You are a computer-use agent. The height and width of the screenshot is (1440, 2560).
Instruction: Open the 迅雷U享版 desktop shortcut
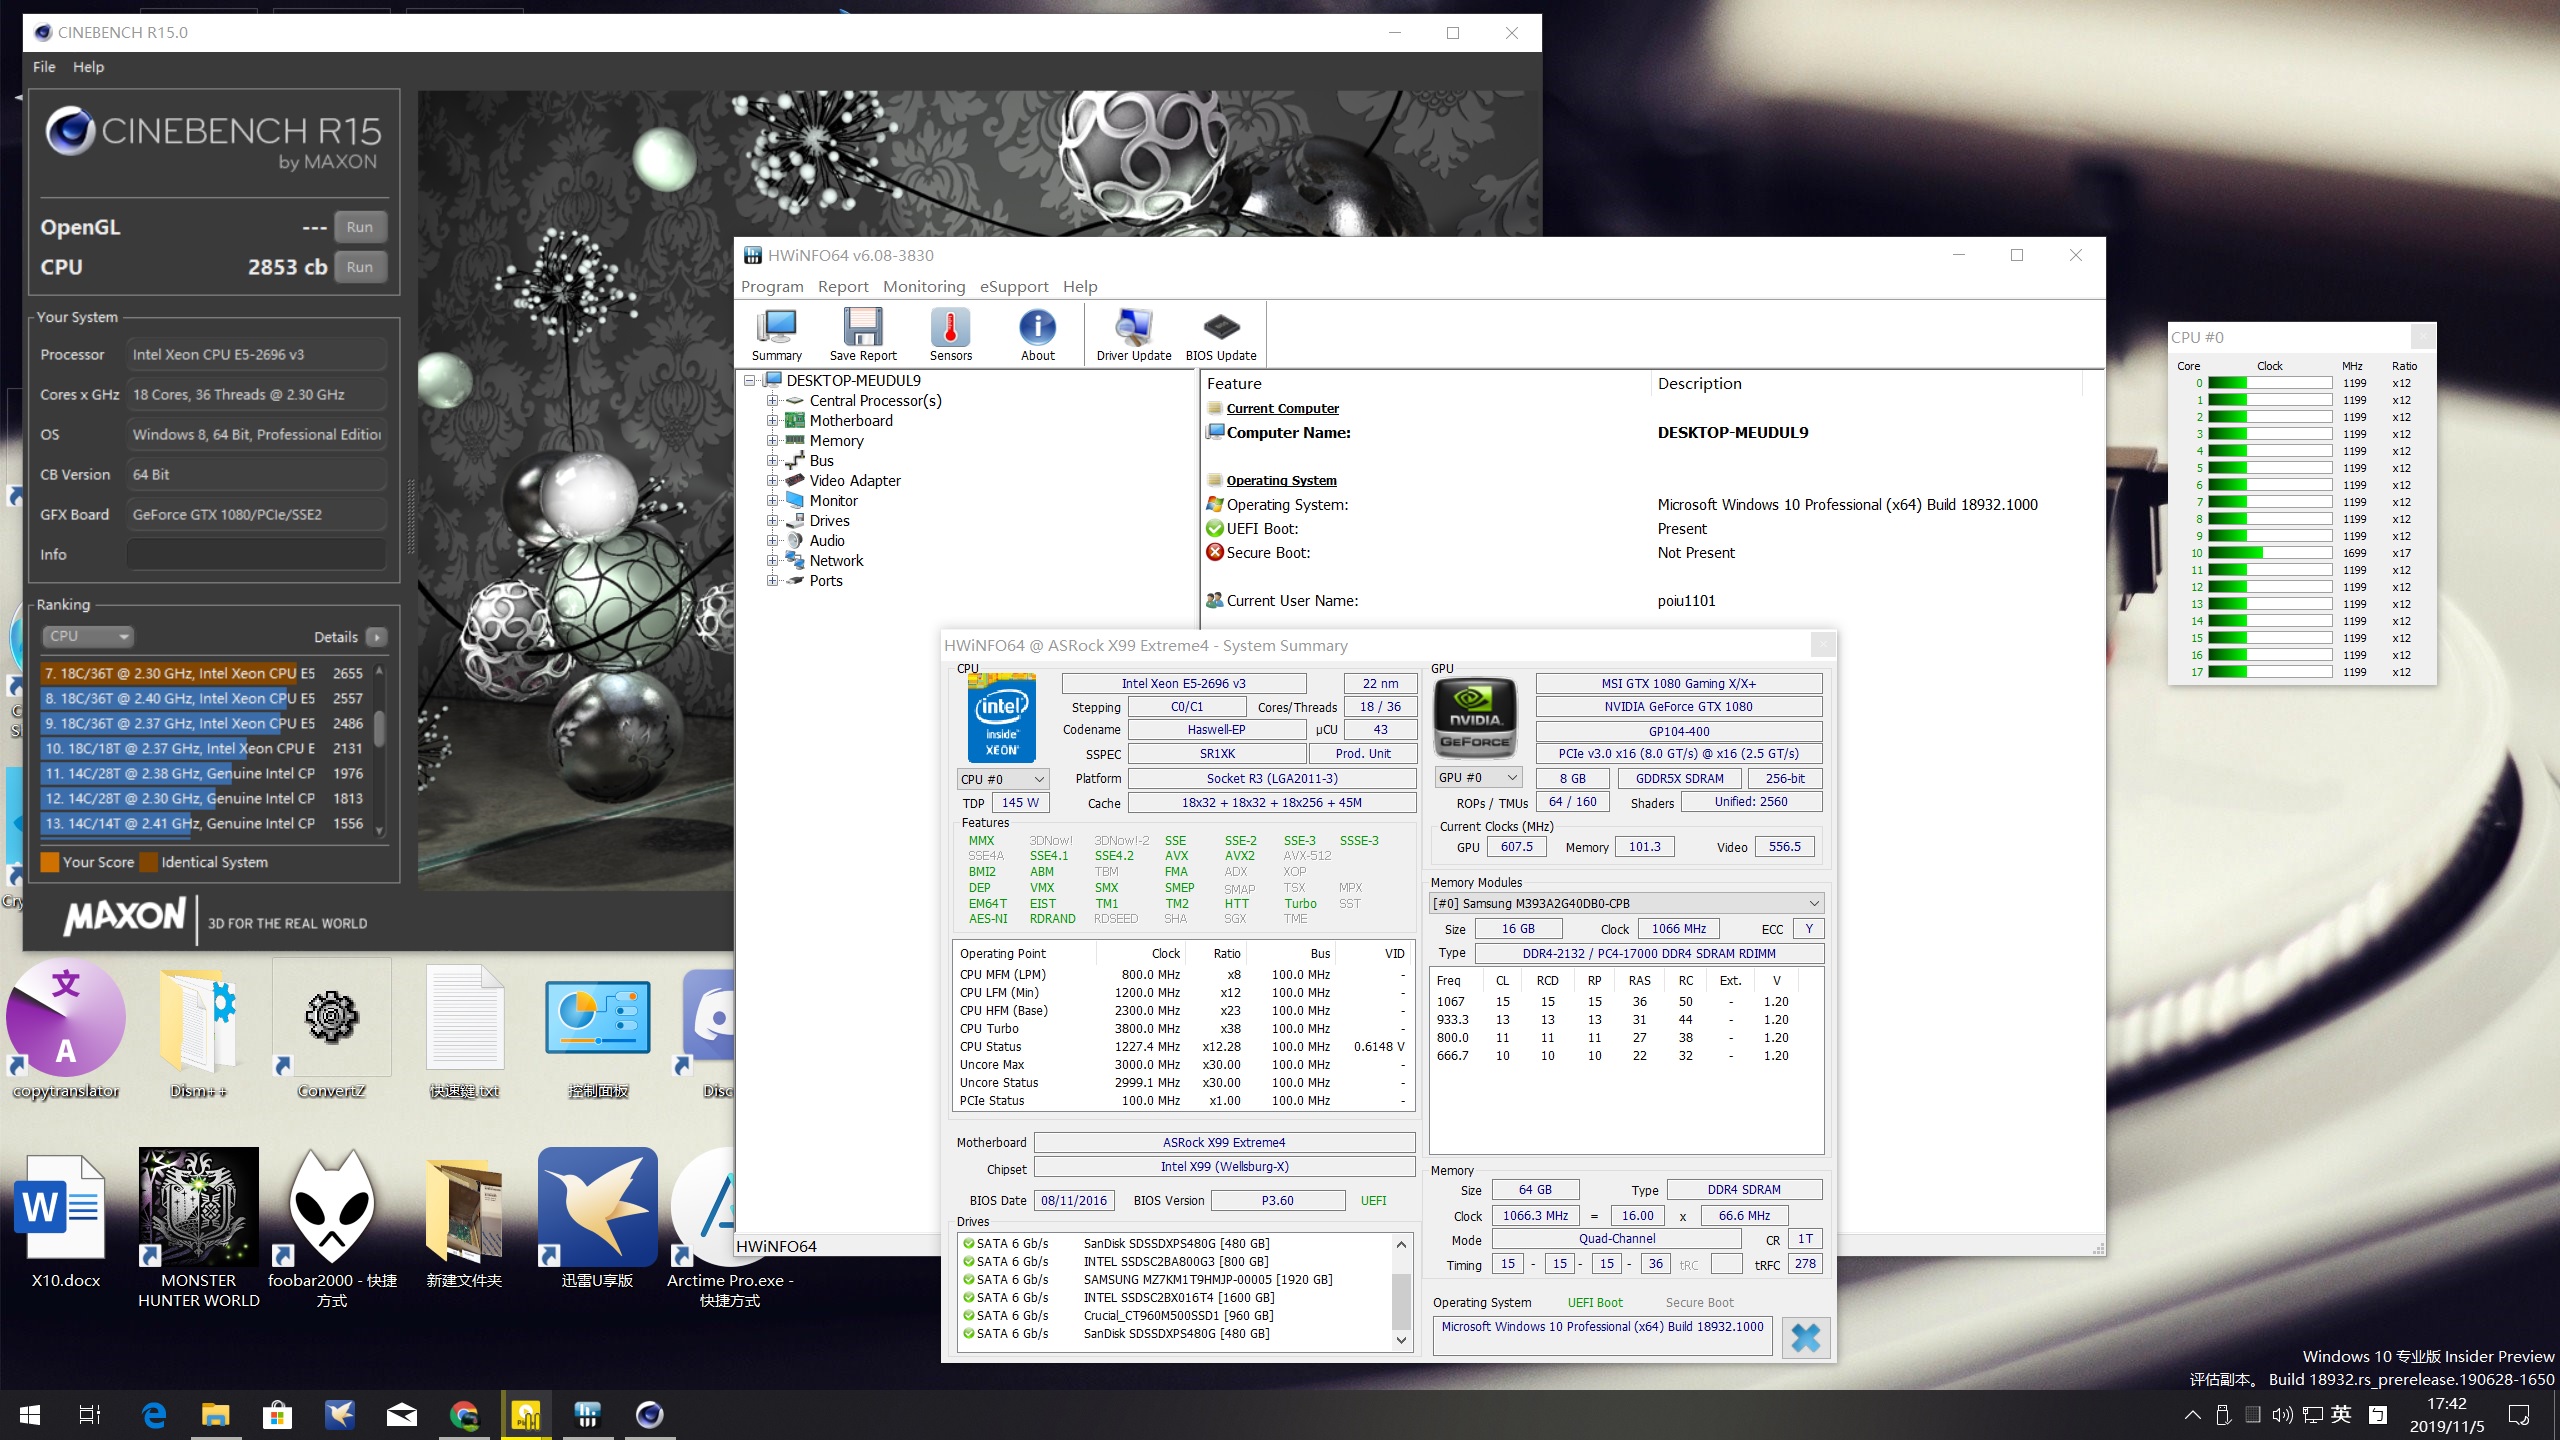click(597, 1218)
